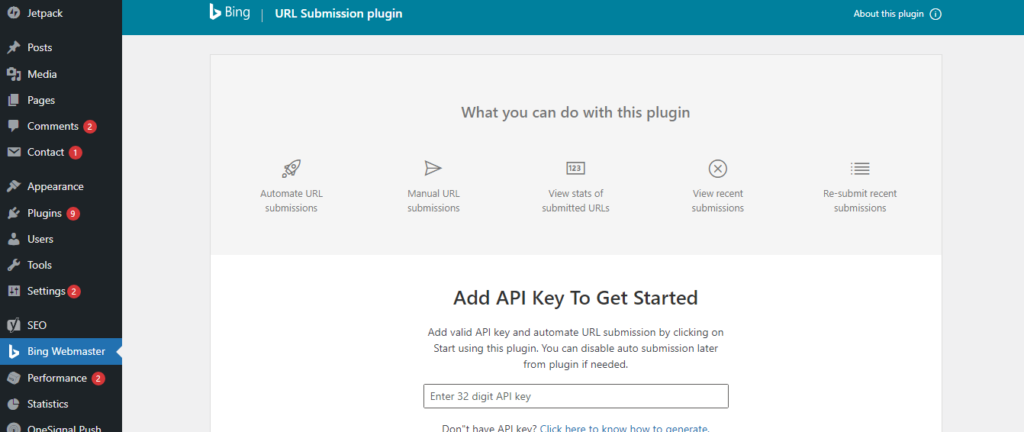Click the Re-submit recent submissions list icon
Screen dimensions: 1024x432
pos(859,168)
